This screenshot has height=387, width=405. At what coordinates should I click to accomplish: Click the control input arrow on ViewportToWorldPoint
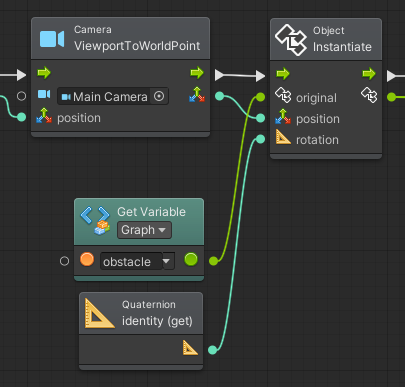[x=44, y=72]
